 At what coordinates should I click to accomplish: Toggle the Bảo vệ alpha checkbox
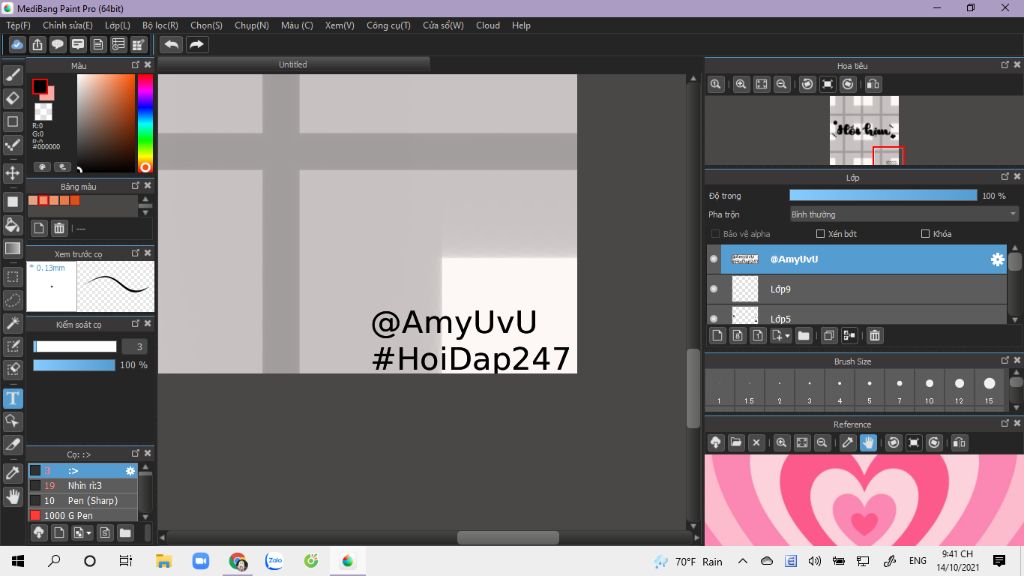pos(715,234)
